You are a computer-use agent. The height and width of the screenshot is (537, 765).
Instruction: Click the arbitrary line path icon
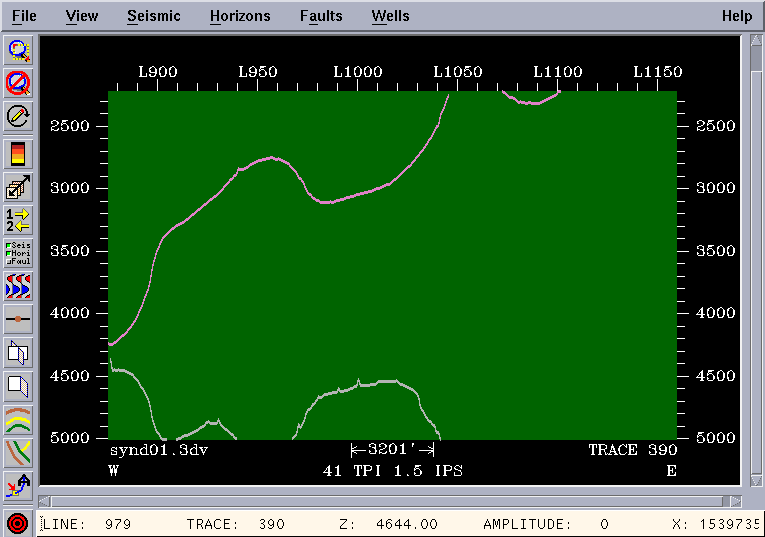(18, 485)
